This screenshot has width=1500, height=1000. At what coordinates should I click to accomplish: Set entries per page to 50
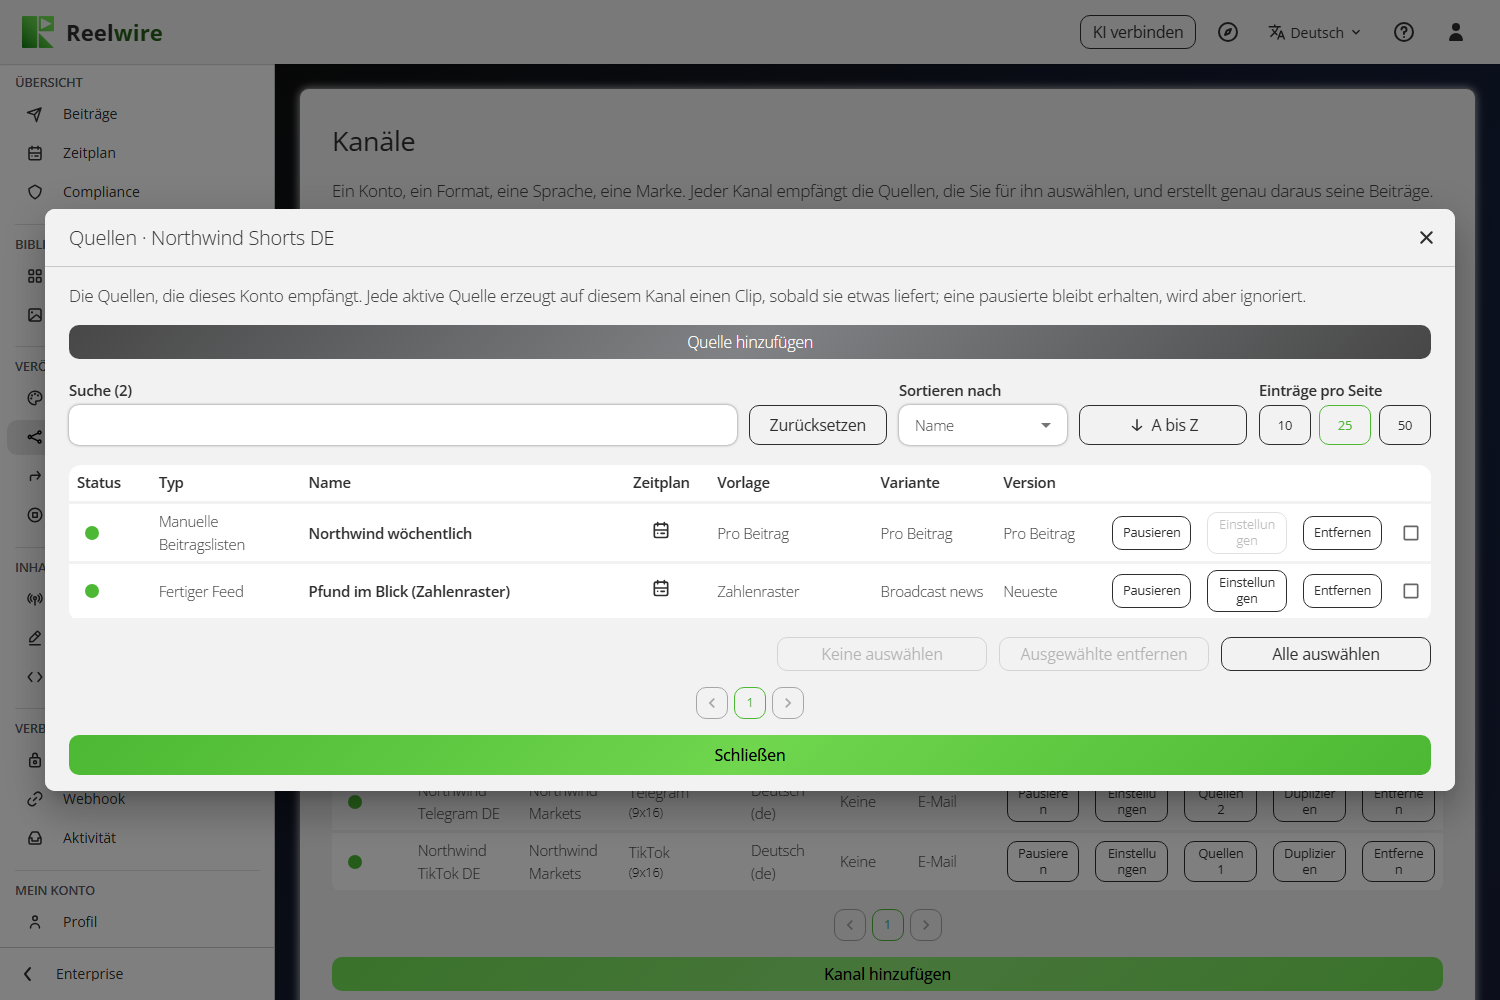point(1405,425)
